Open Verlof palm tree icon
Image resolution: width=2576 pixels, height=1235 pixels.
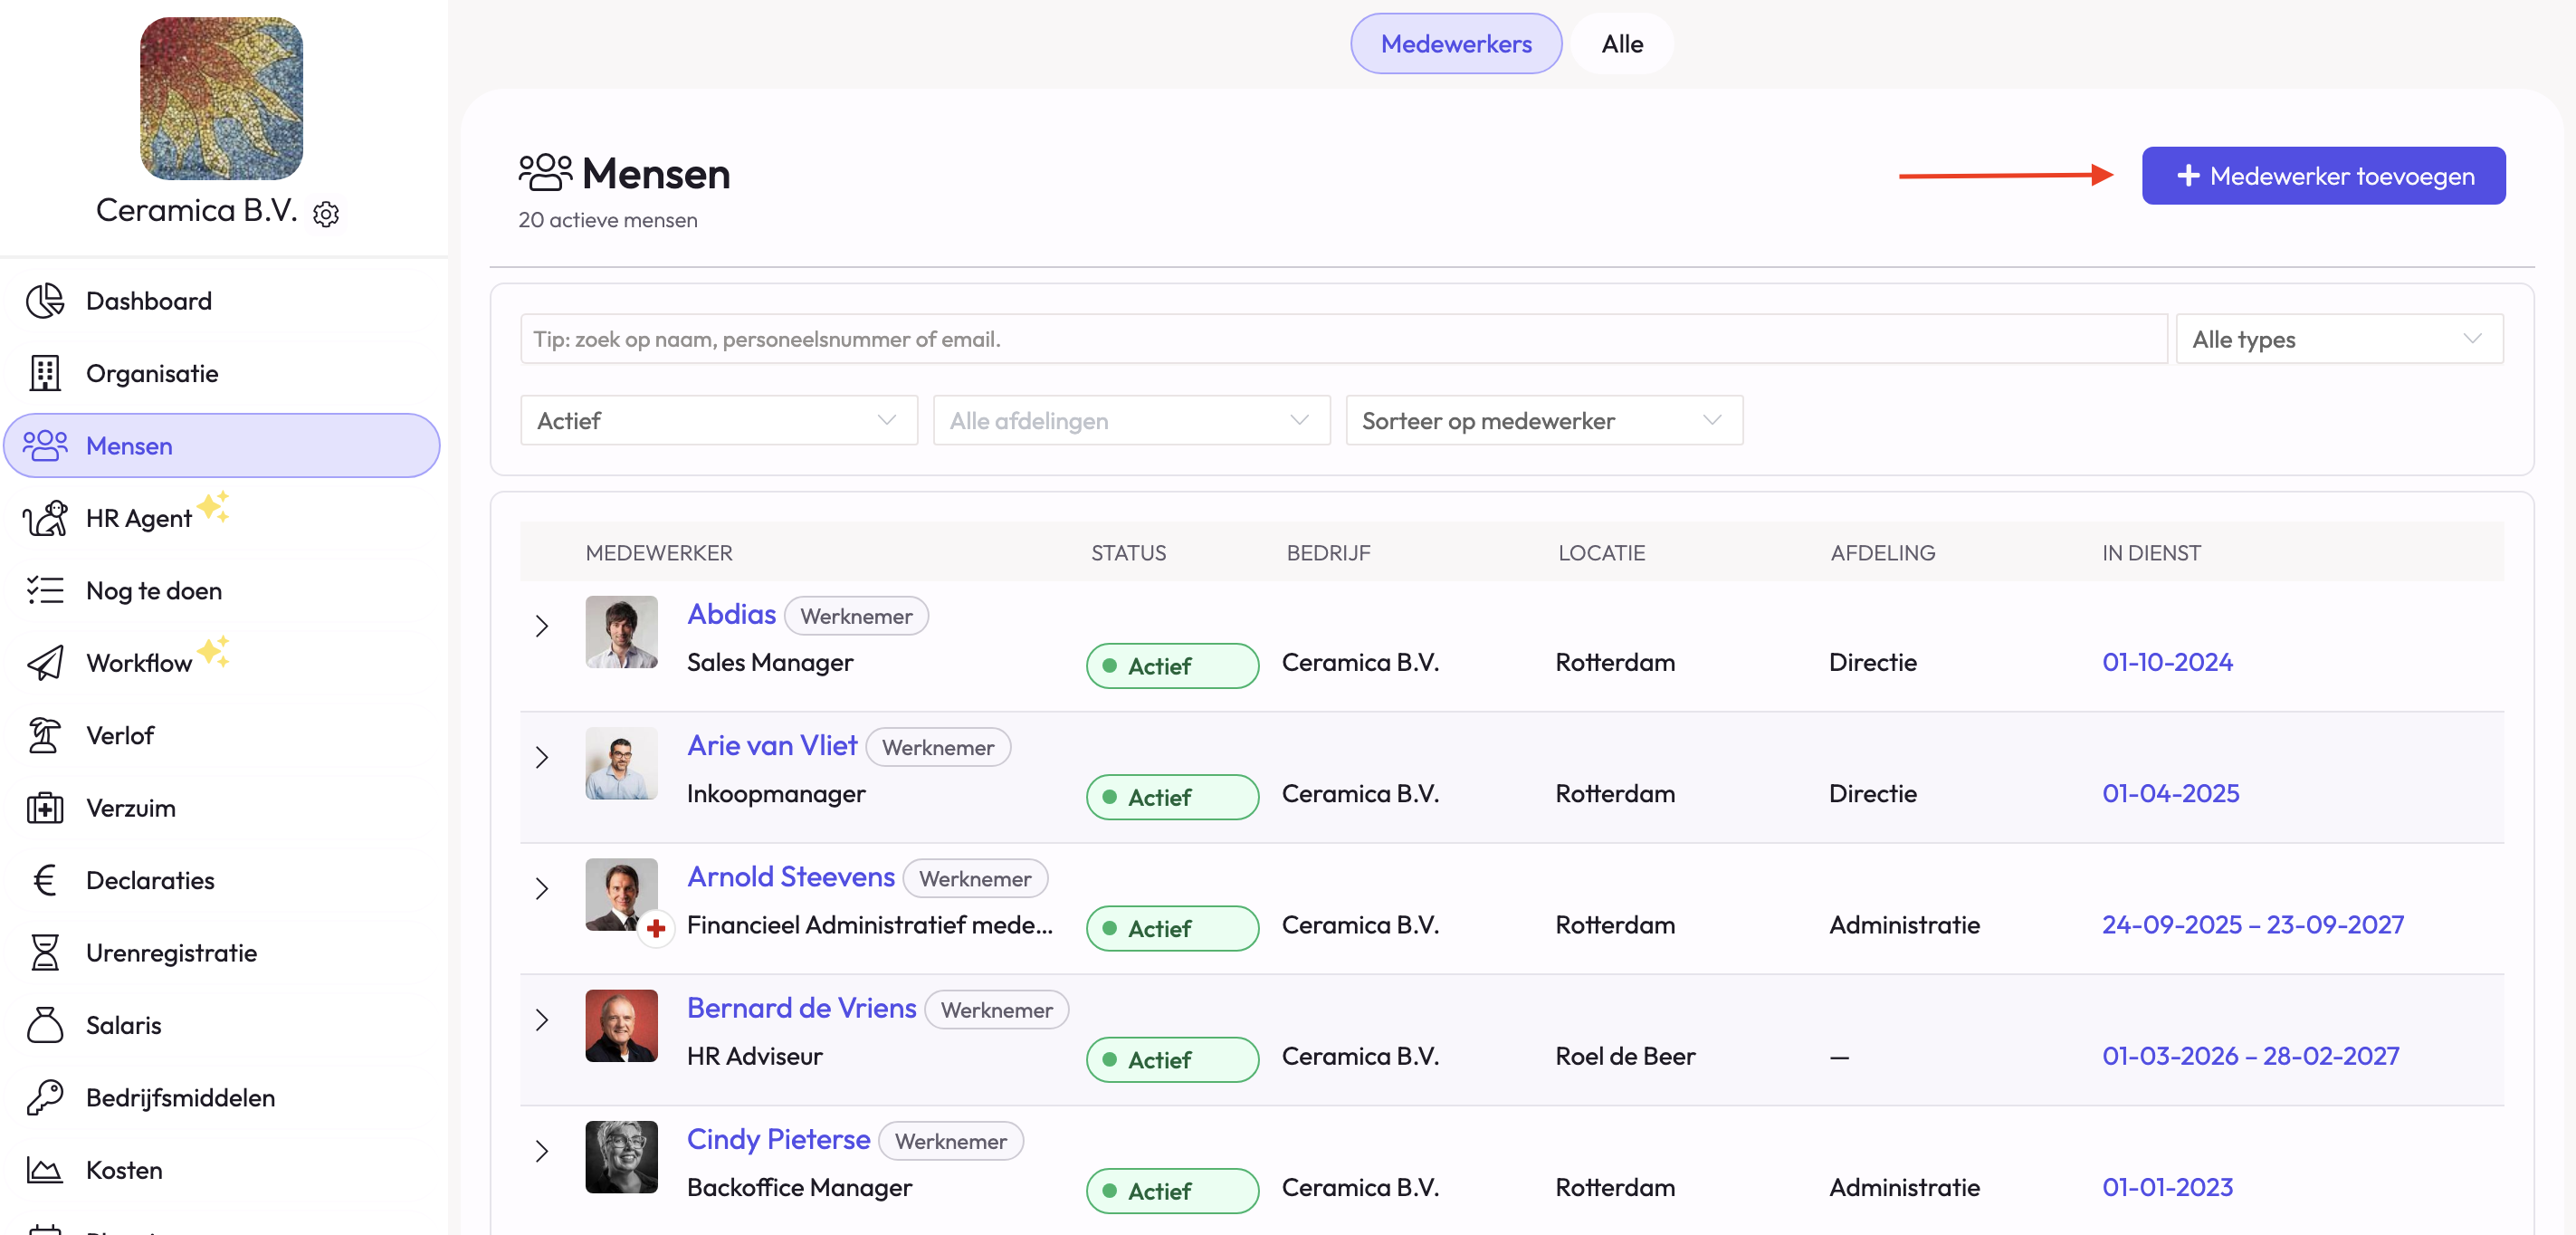[45, 735]
